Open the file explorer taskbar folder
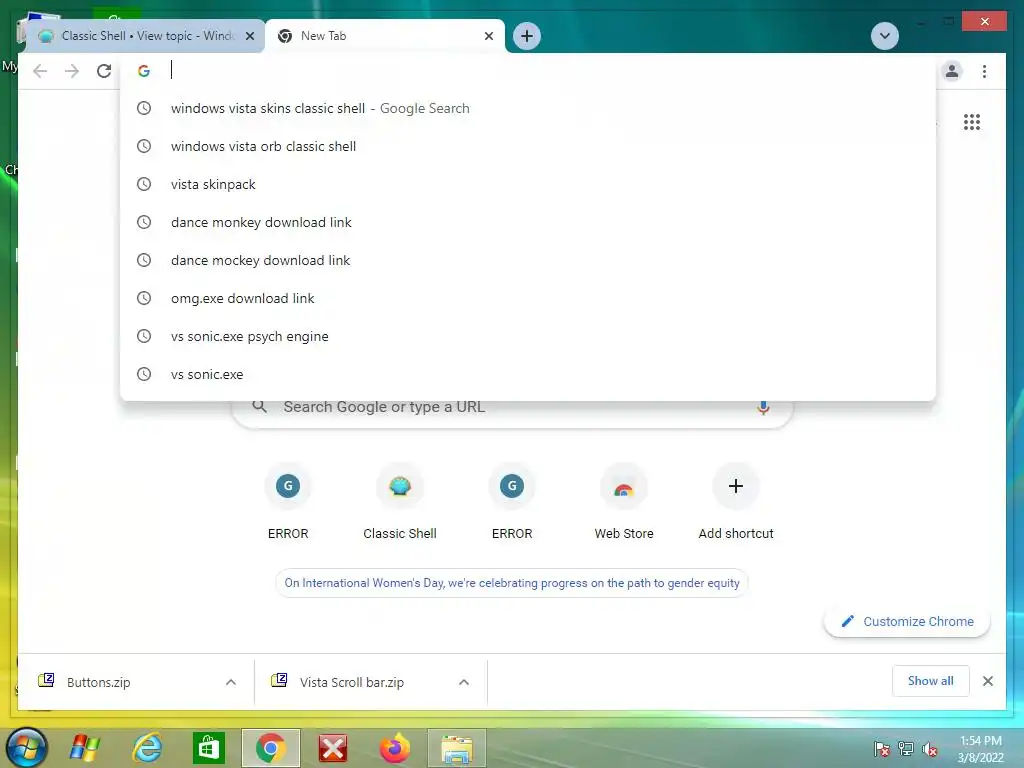Viewport: 1024px width, 768px height. pyautogui.click(x=457, y=748)
